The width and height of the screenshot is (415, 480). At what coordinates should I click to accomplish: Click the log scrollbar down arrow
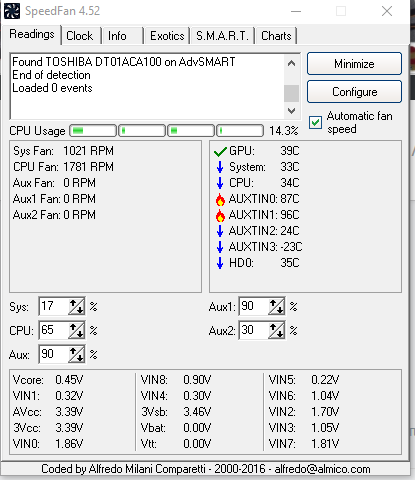(x=291, y=111)
